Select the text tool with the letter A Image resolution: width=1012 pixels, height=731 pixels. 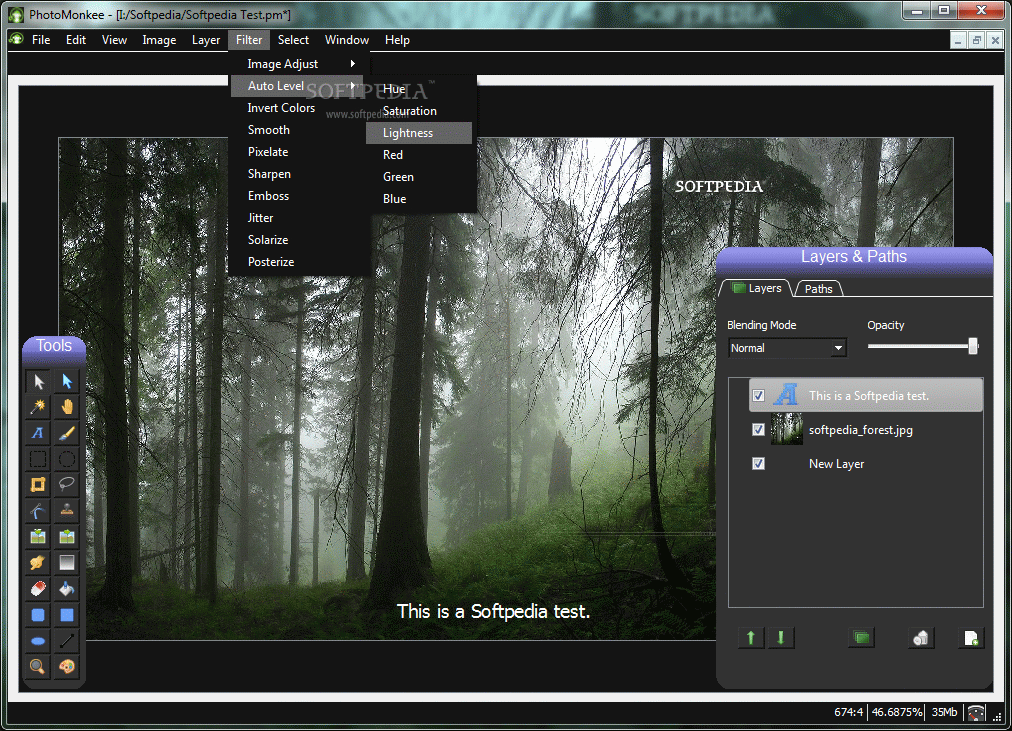(x=38, y=434)
